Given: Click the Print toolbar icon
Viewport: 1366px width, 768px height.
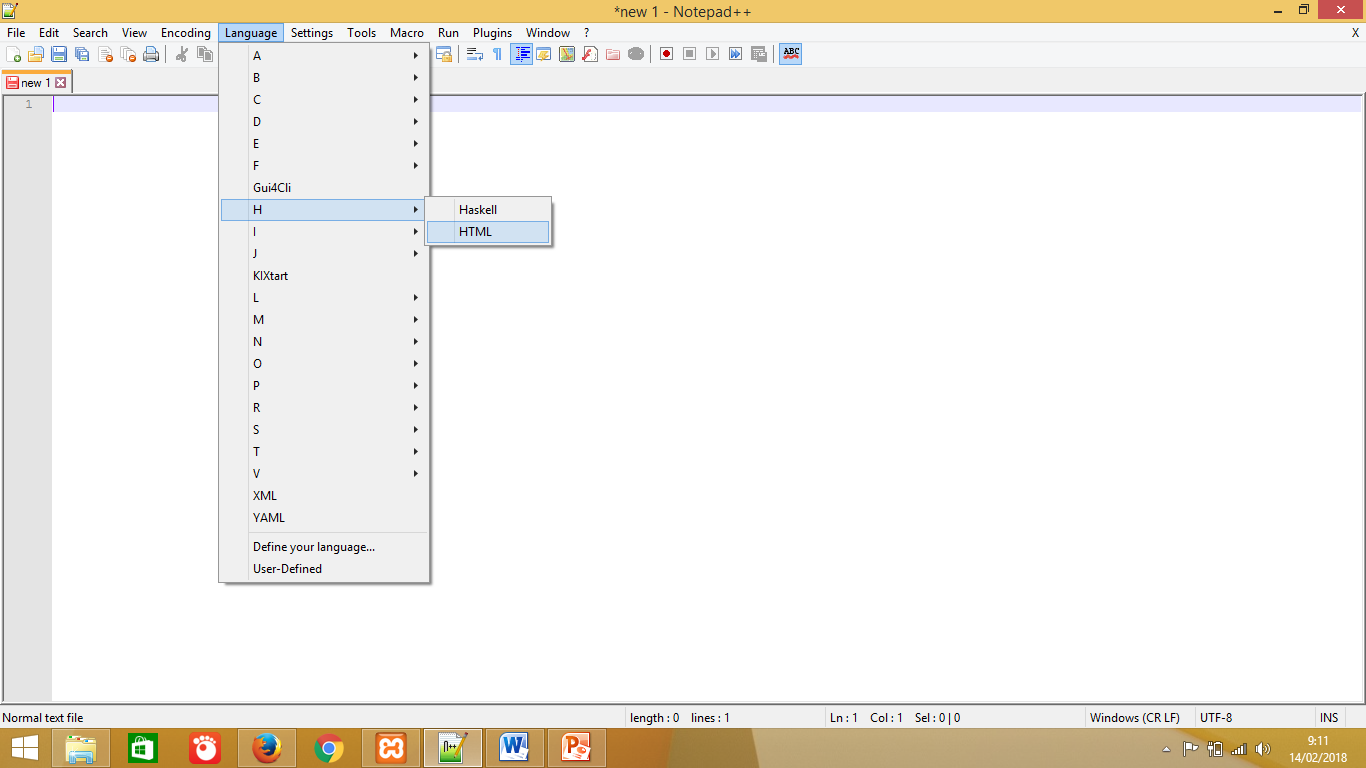Looking at the screenshot, I should (x=151, y=54).
